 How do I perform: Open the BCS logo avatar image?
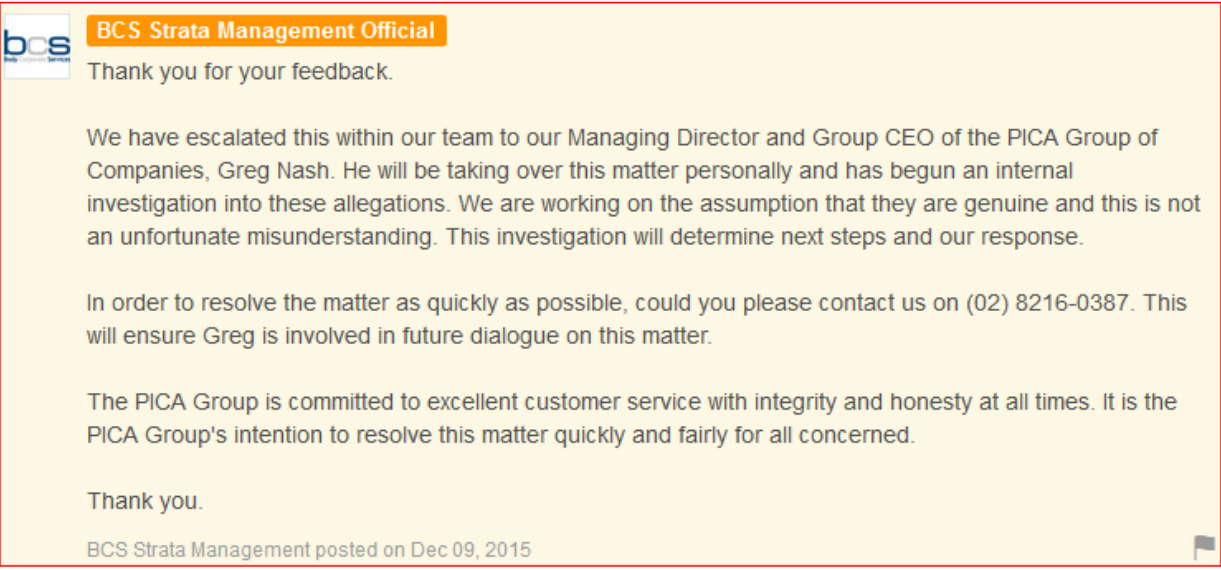(x=37, y=46)
